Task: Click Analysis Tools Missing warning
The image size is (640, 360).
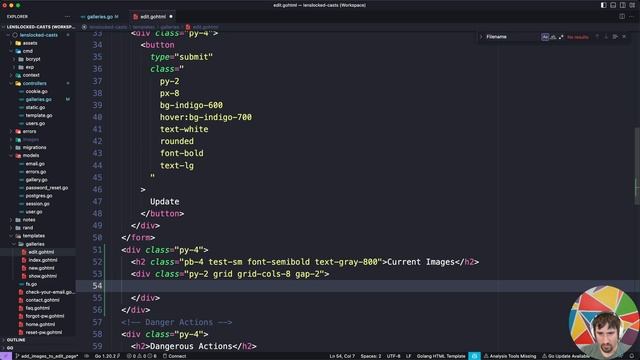Action: tap(510, 356)
